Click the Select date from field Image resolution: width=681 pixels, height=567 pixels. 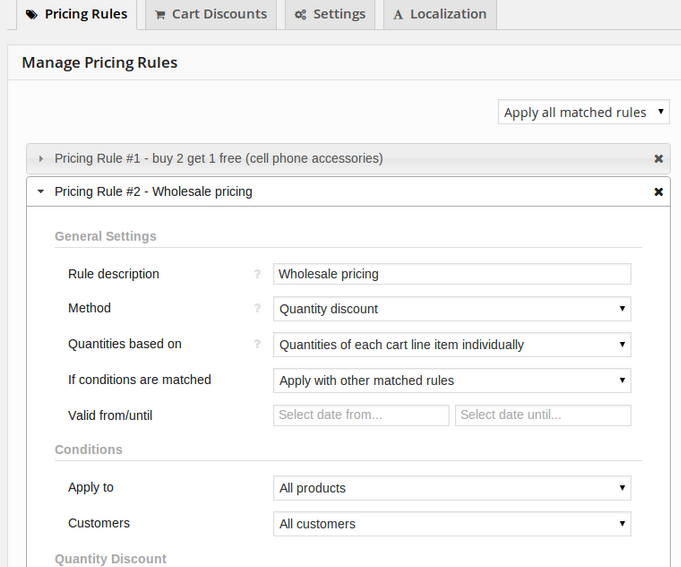[x=361, y=415]
